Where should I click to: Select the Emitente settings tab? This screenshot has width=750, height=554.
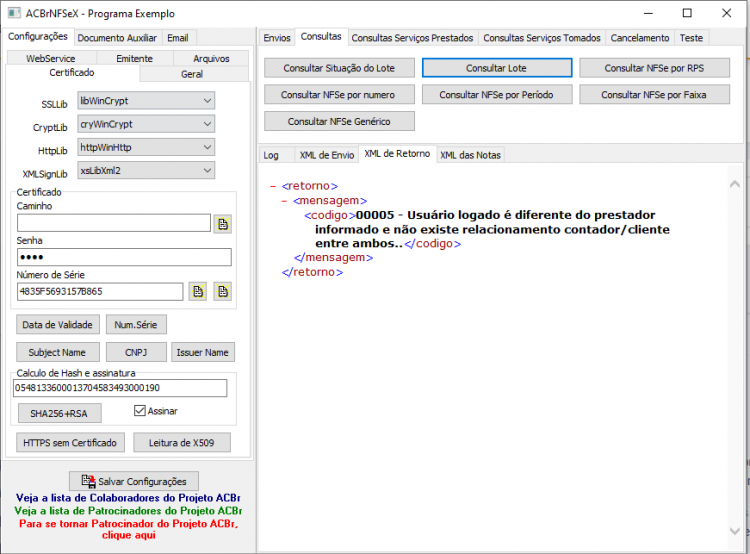(134, 58)
